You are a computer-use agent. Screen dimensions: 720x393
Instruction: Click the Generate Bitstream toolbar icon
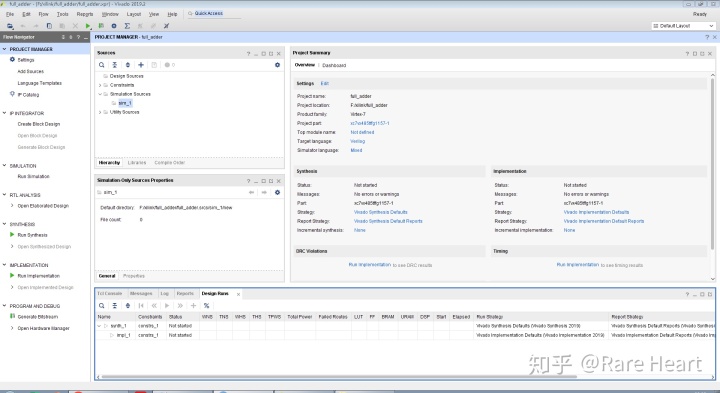(101, 26)
